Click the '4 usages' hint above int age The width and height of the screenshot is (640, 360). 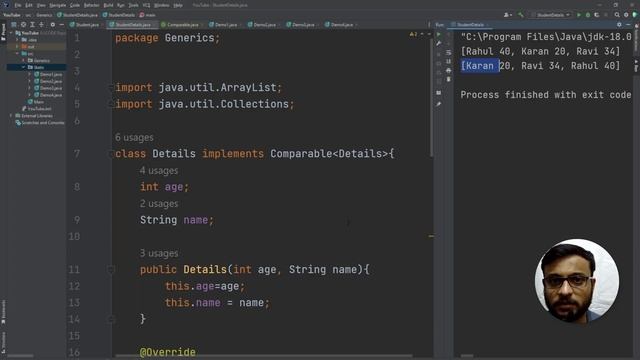[159, 170]
